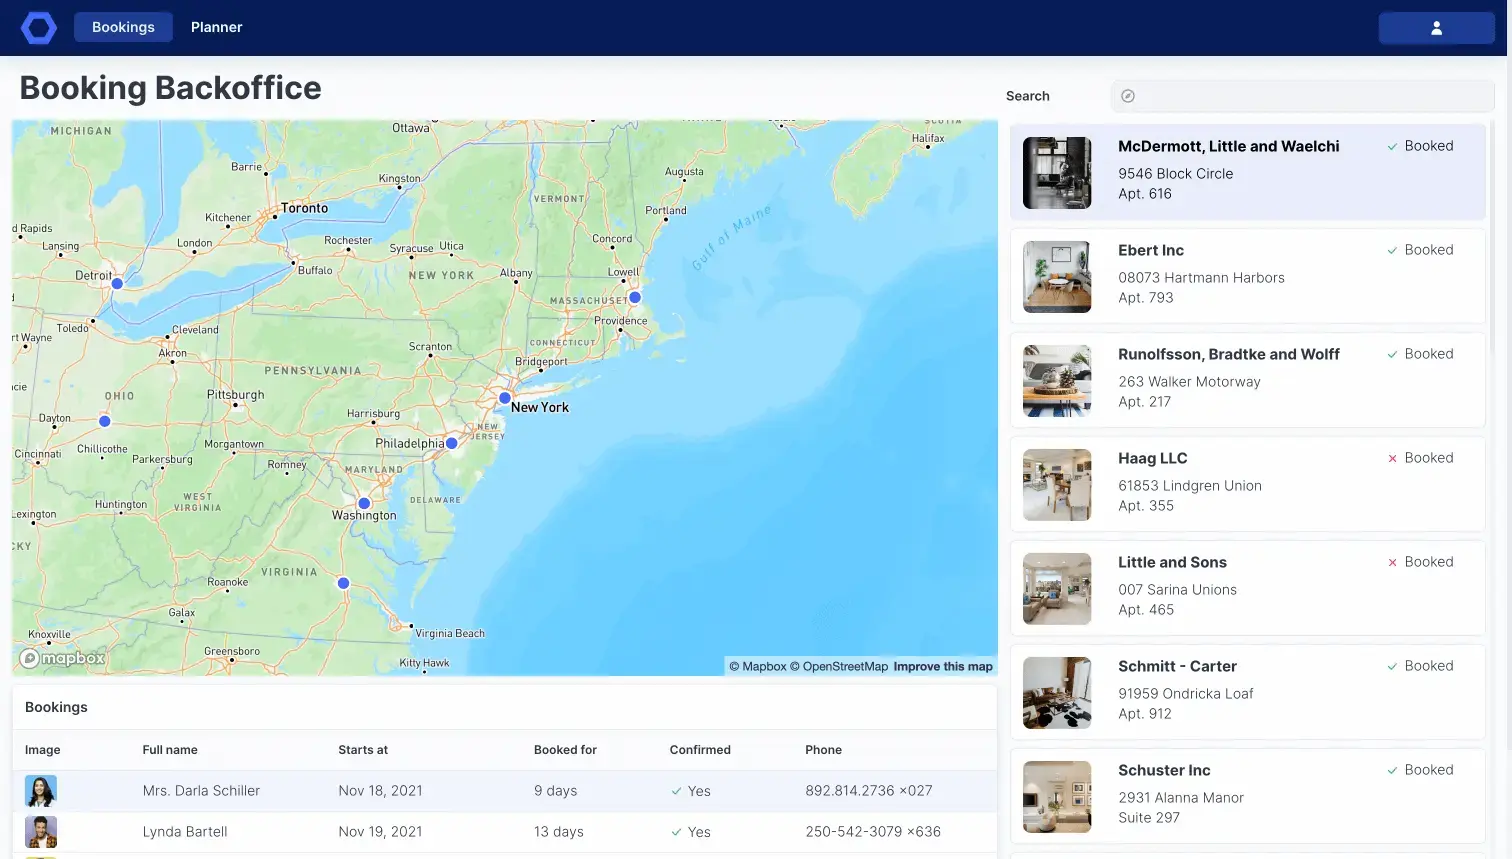Switch to the Planner tab
Viewport: 1512px width, 859px height.
(x=217, y=27)
